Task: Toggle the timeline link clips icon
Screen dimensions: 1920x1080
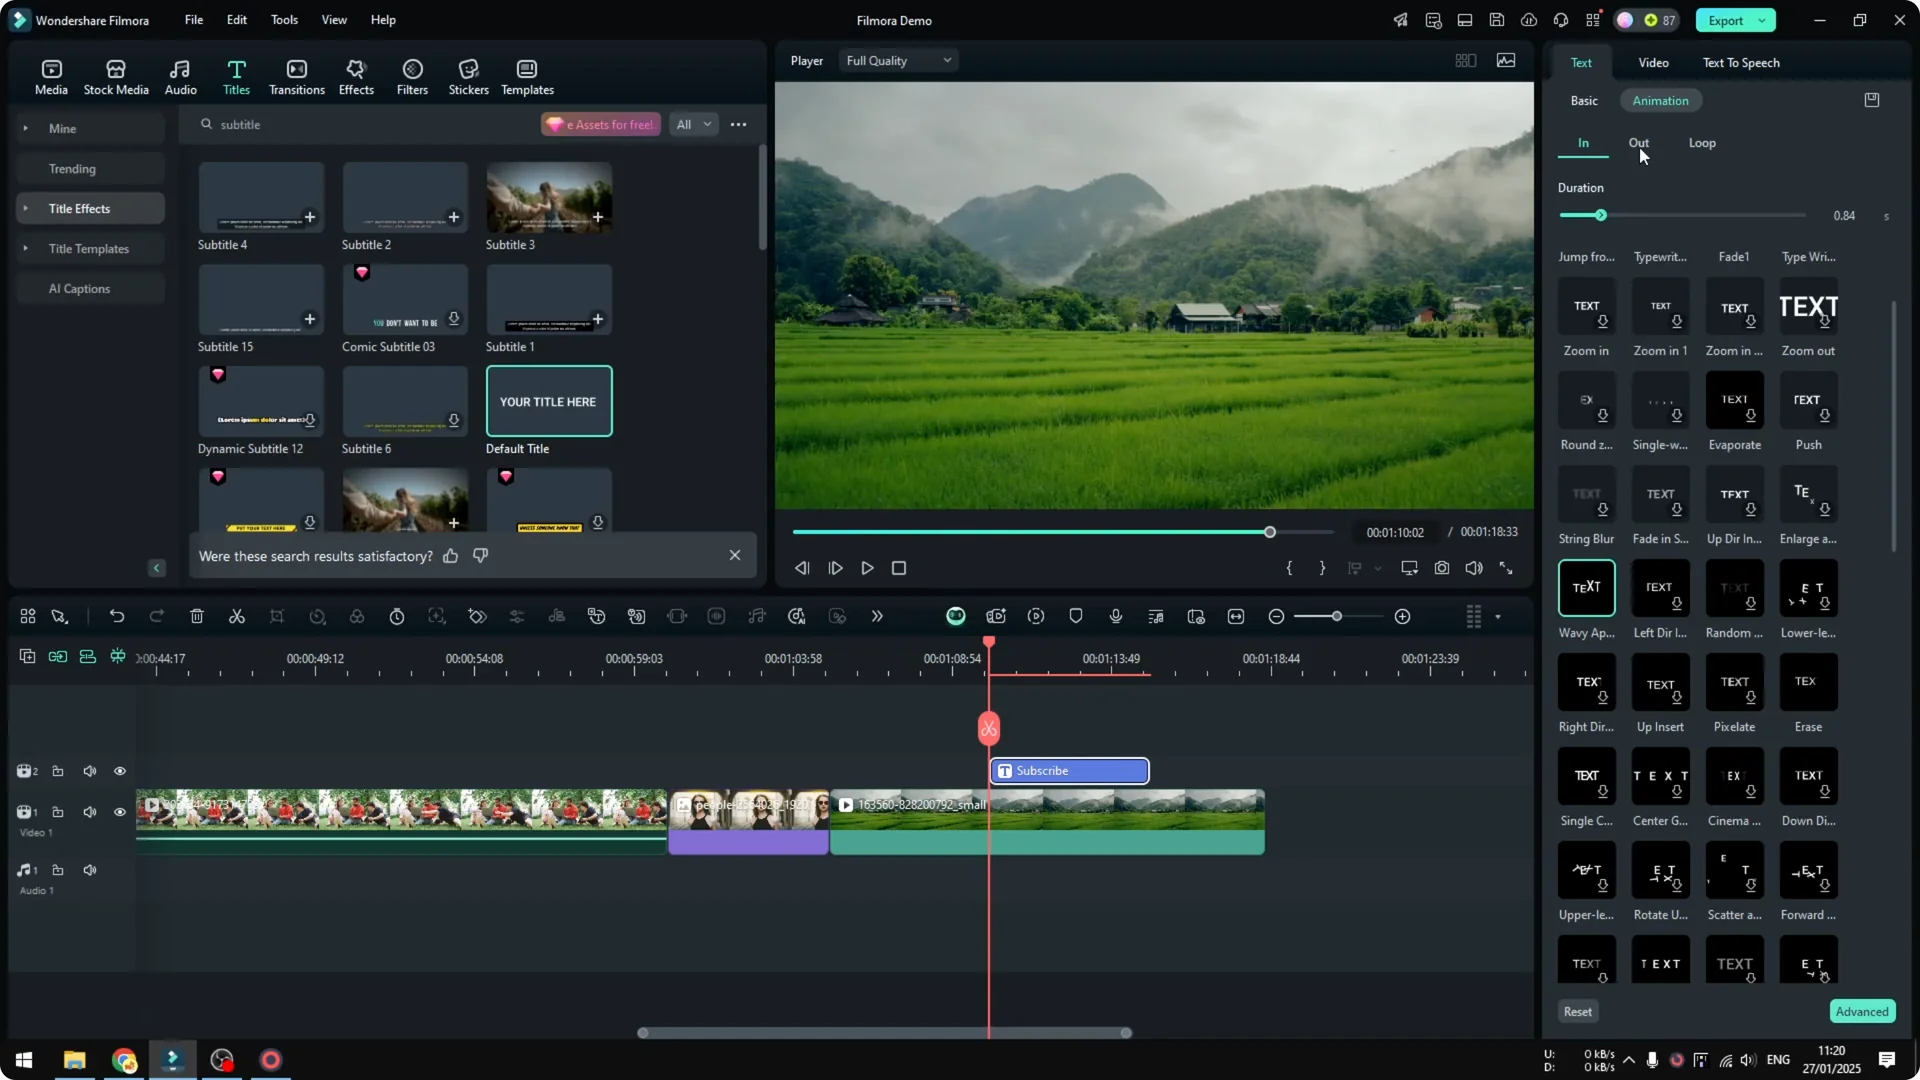Action: pos(58,657)
